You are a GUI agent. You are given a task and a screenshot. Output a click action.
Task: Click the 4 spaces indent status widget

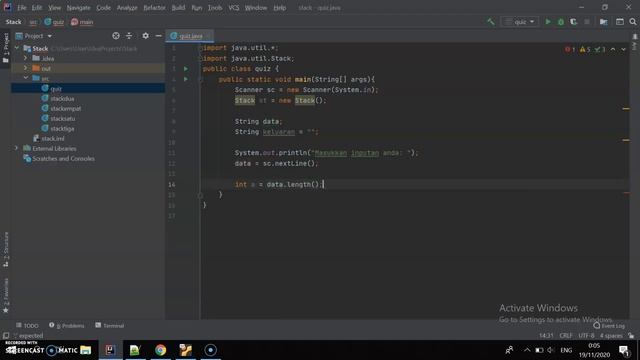(611, 336)
